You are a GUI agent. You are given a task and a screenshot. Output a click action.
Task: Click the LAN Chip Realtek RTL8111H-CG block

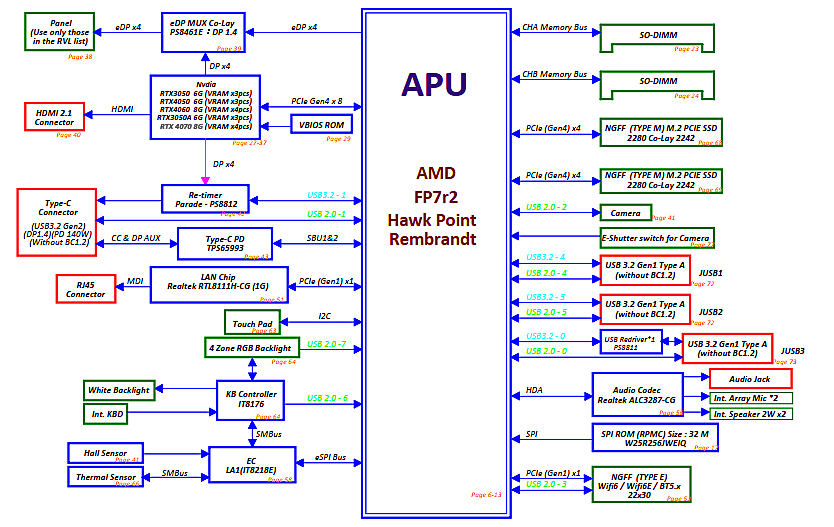(219, 285)
